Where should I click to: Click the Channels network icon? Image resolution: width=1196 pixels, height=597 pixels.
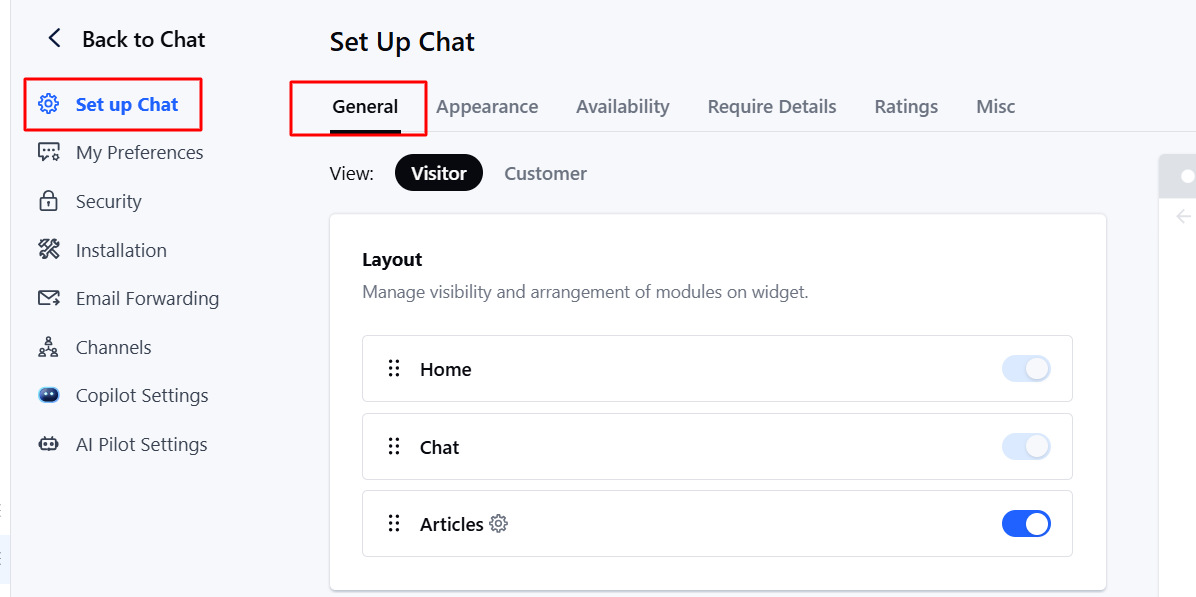point(48,347)
